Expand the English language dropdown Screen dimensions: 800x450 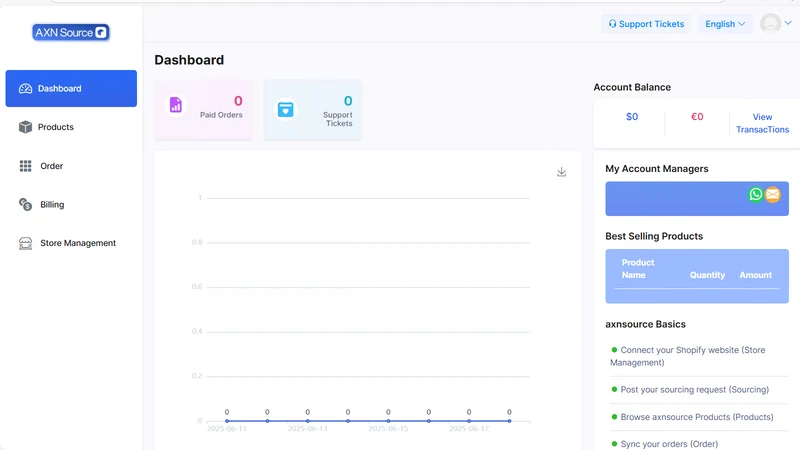pos(725,24)
